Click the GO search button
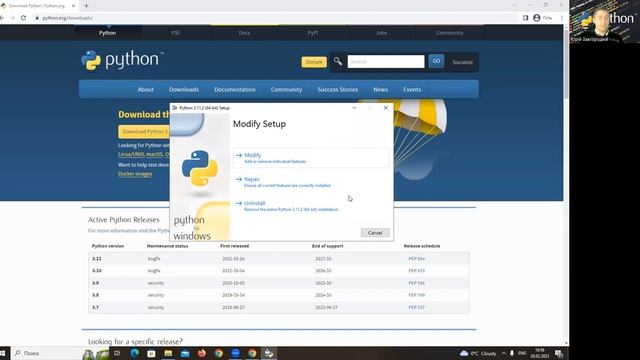 coord(436,61)
